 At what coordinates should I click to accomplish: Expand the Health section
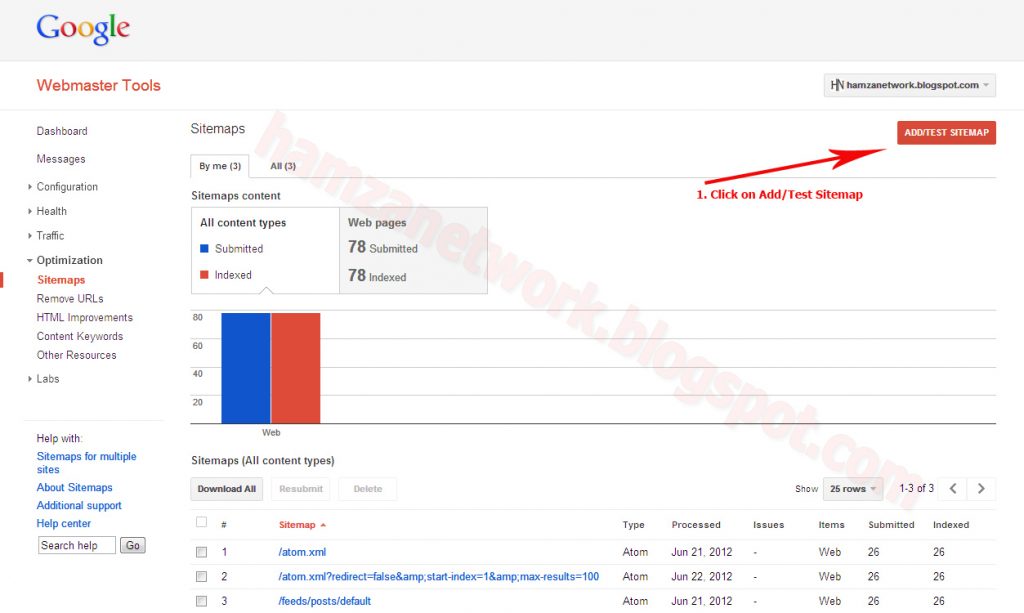coord(51,211)
